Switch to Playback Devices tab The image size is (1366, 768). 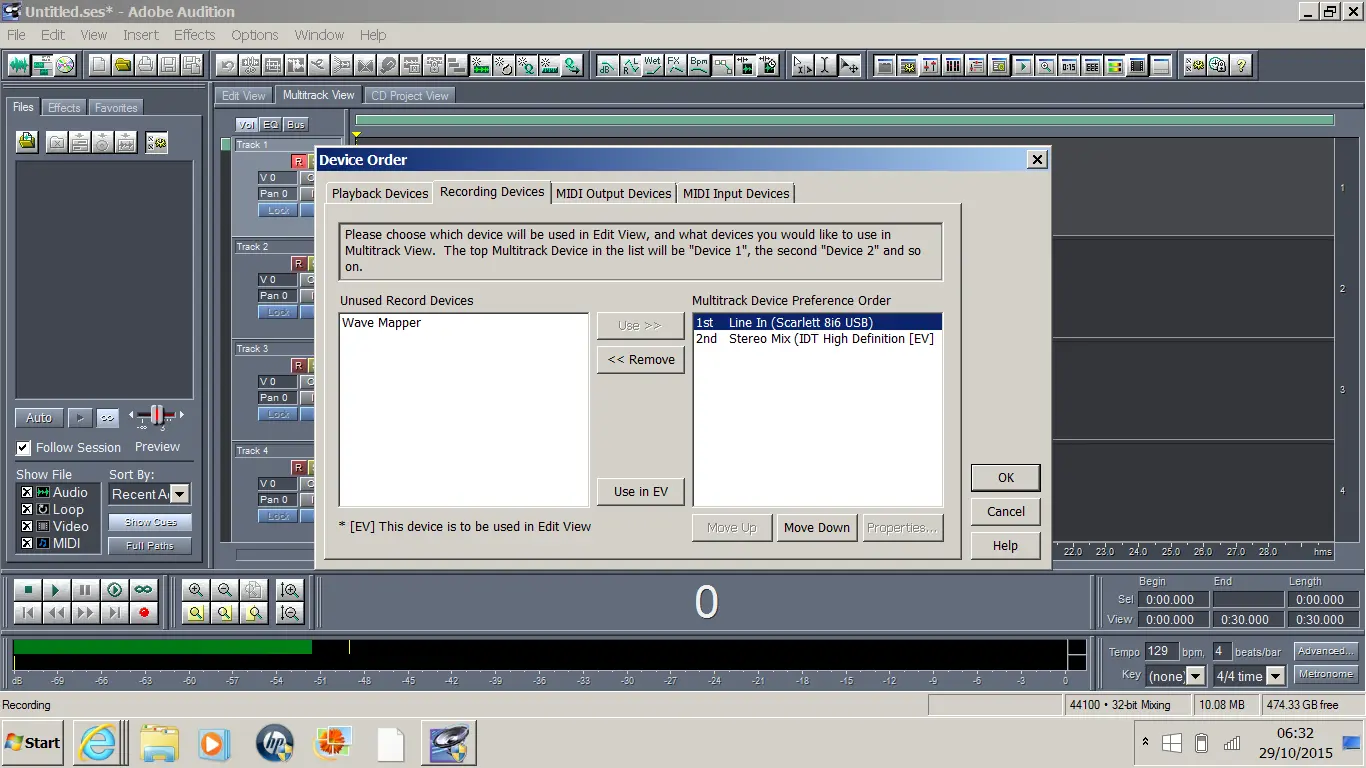380,194
